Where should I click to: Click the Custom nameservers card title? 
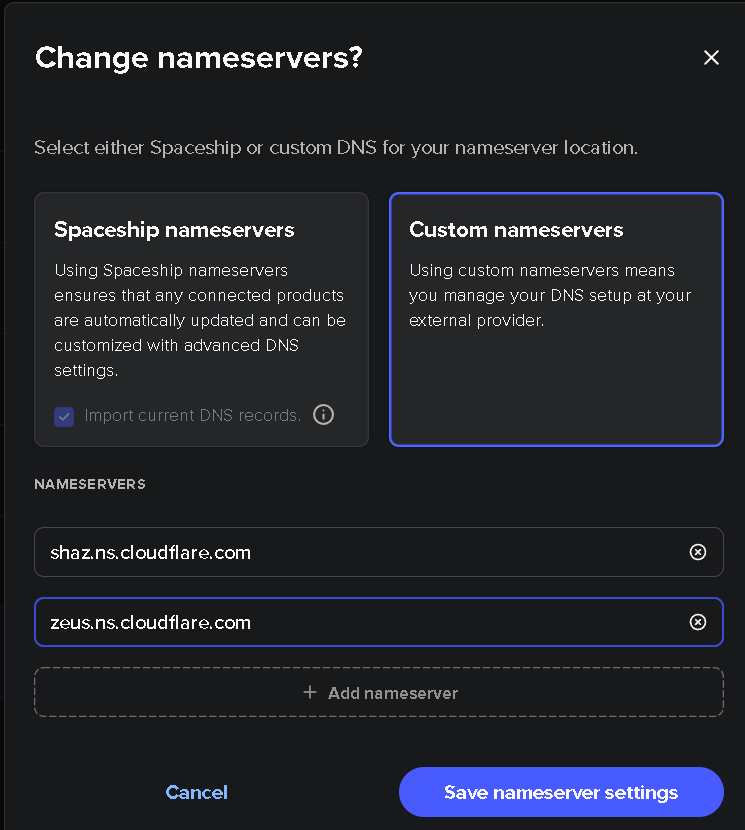(x=516, y=230)
